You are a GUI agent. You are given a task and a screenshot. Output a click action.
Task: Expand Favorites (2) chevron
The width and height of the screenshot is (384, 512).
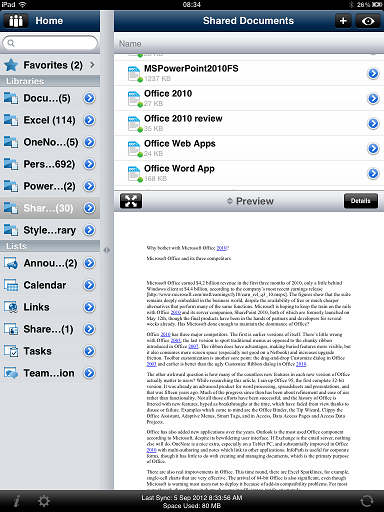pyautogui.click(x=93, y=65)
